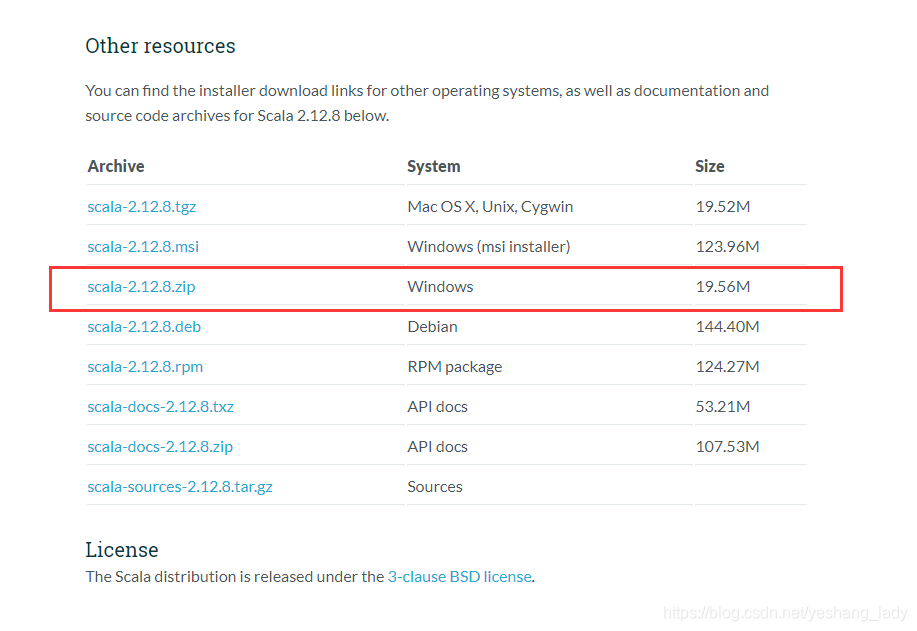Click the 123.96M size value

pyautogui.click(x=728, y=247)
